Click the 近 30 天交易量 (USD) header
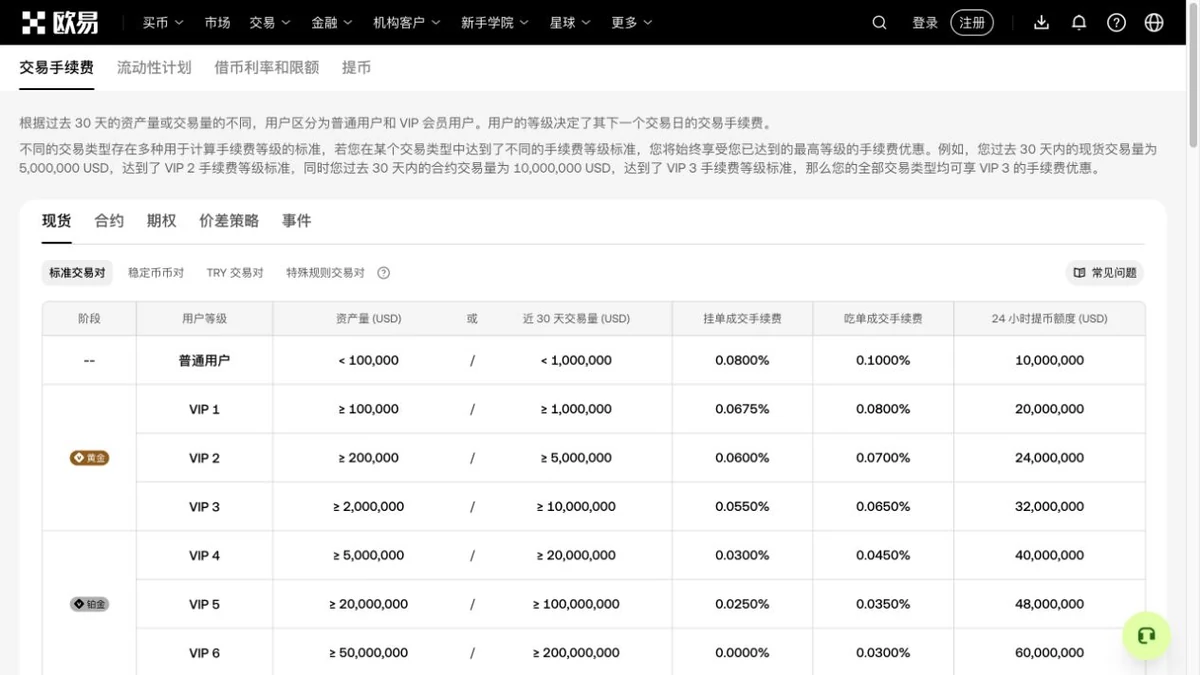Screen dimensions: 1200x675 point(576,319)
